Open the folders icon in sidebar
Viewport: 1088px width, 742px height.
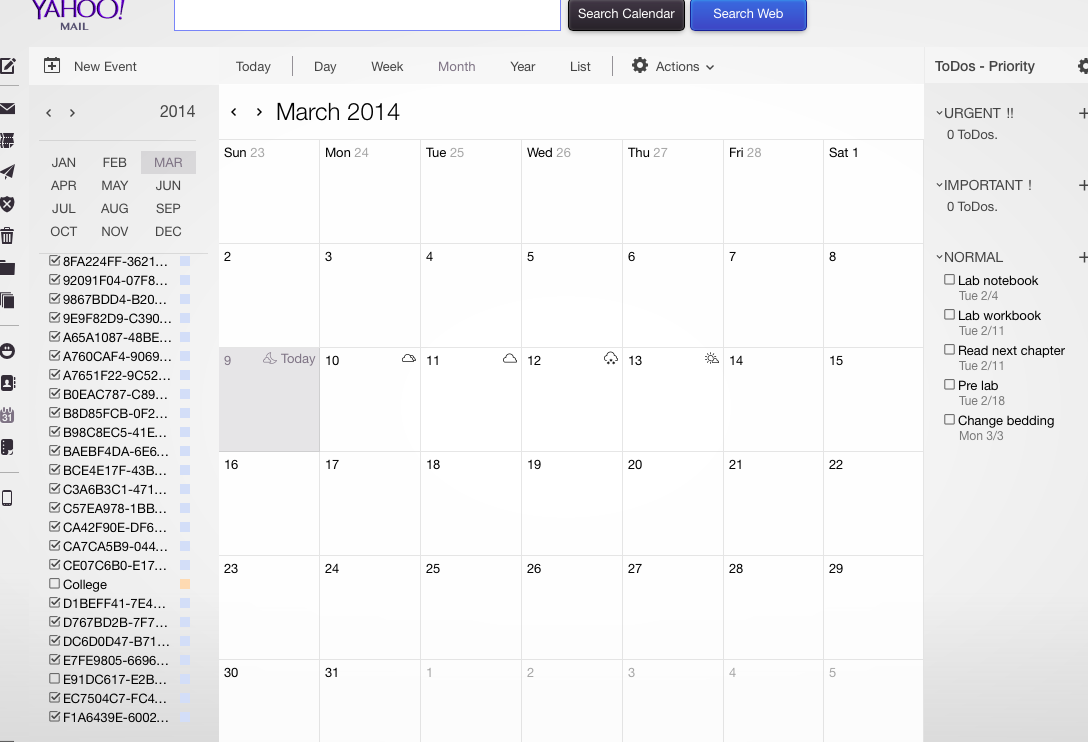click(x=8, y=268)
